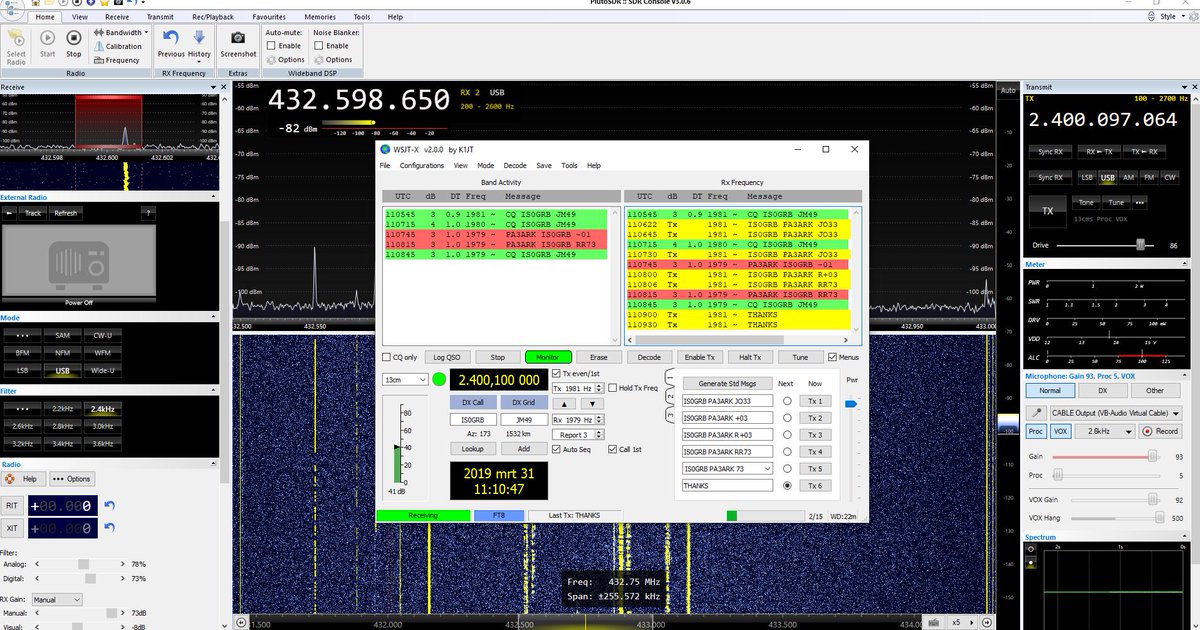Reset RIT with the undo arrow

click(110, 506)
